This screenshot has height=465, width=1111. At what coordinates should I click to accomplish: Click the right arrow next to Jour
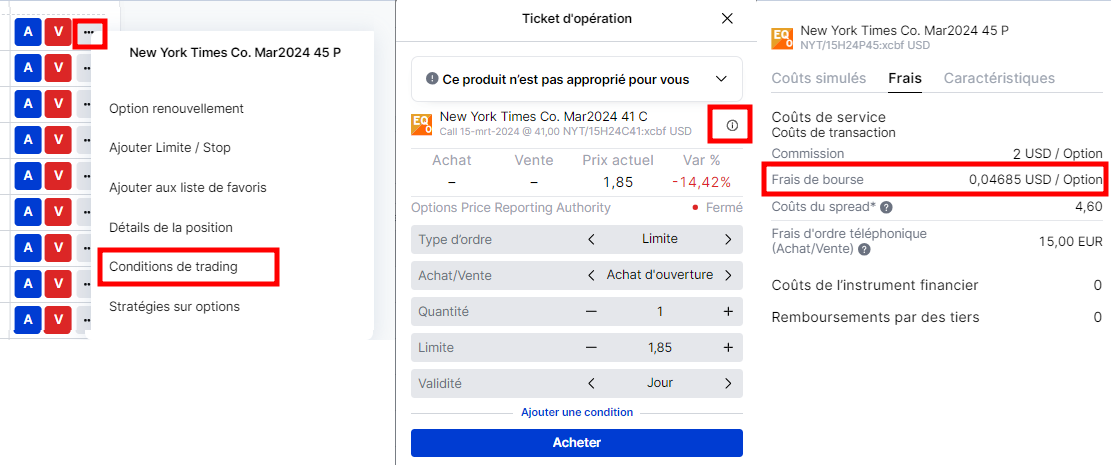pos(728,383)
